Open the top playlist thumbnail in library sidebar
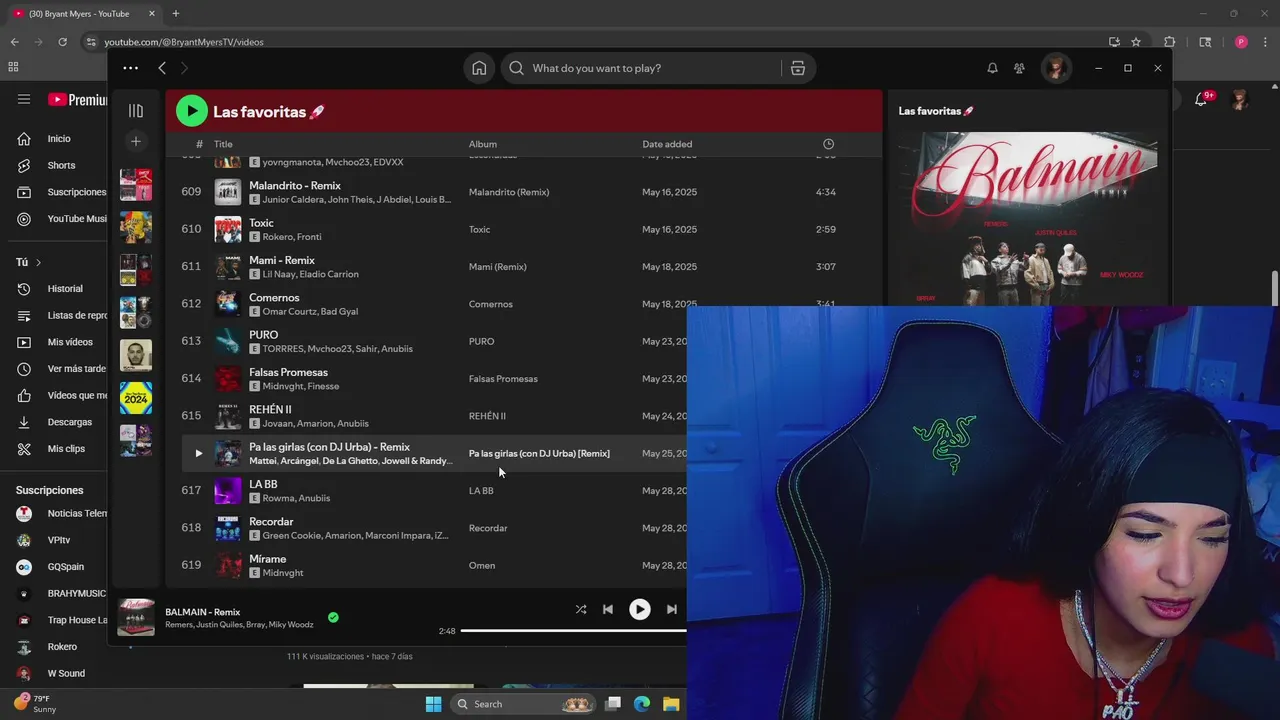This screenshot has height=720, width=1280. (x=136, y=184)
